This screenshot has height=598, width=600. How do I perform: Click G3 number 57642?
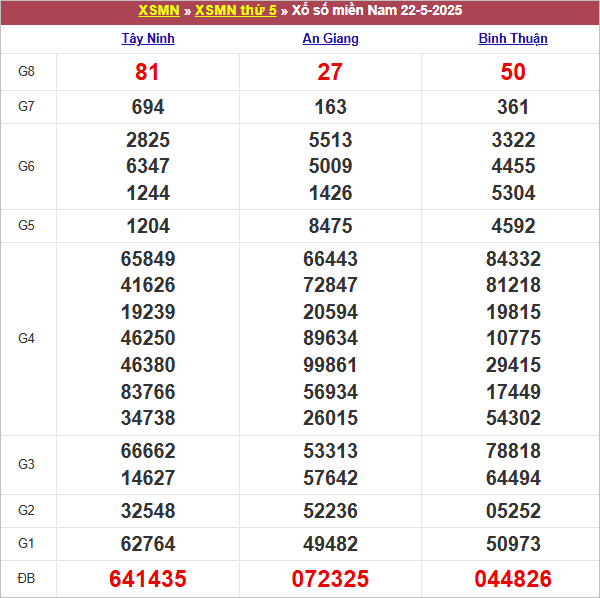(331, 478)
